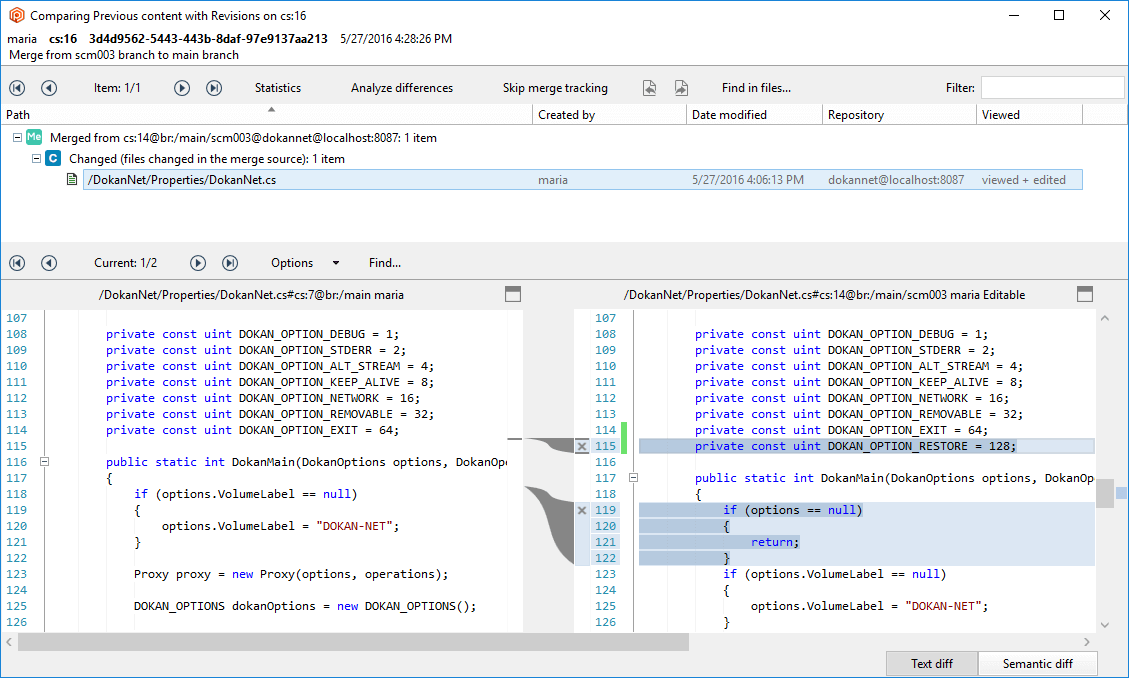Click the vertical scrollbar thumb in right pane
Screen dimensions: 1129x678
tap(1105, 494)
